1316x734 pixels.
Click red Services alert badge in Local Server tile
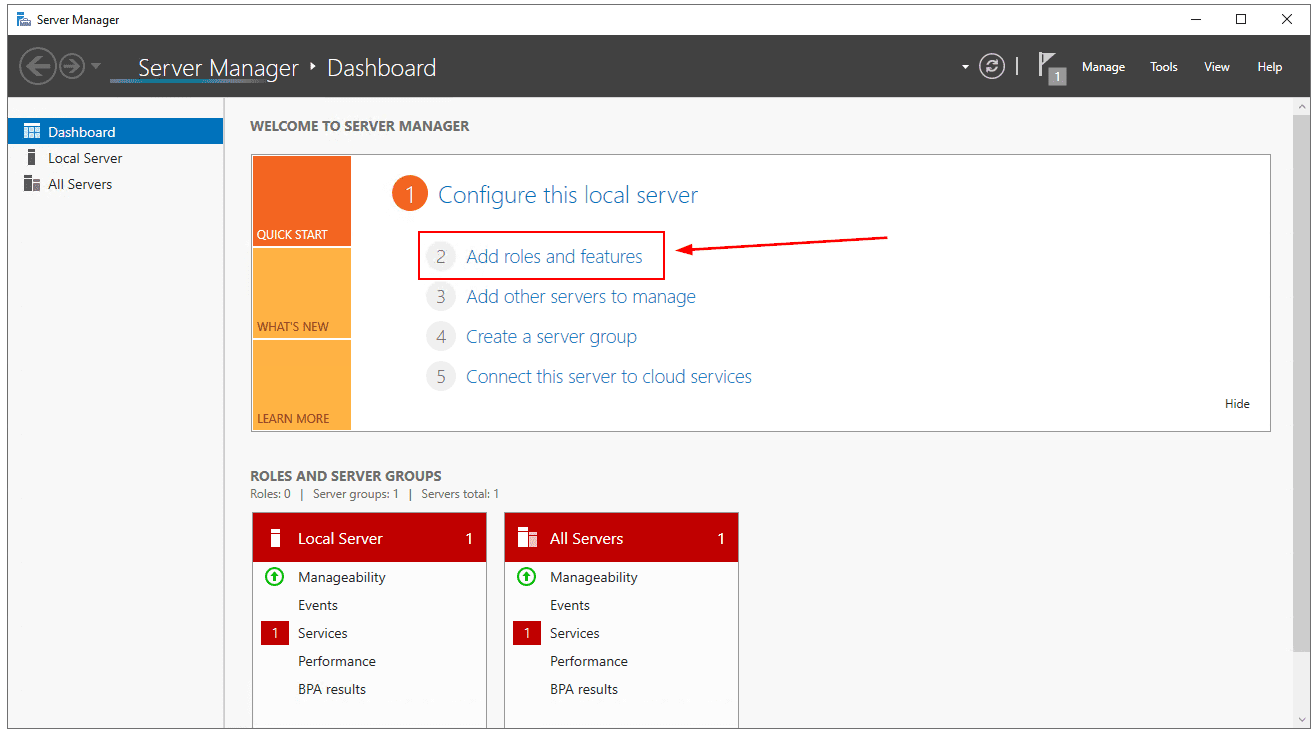click(275, 633)
